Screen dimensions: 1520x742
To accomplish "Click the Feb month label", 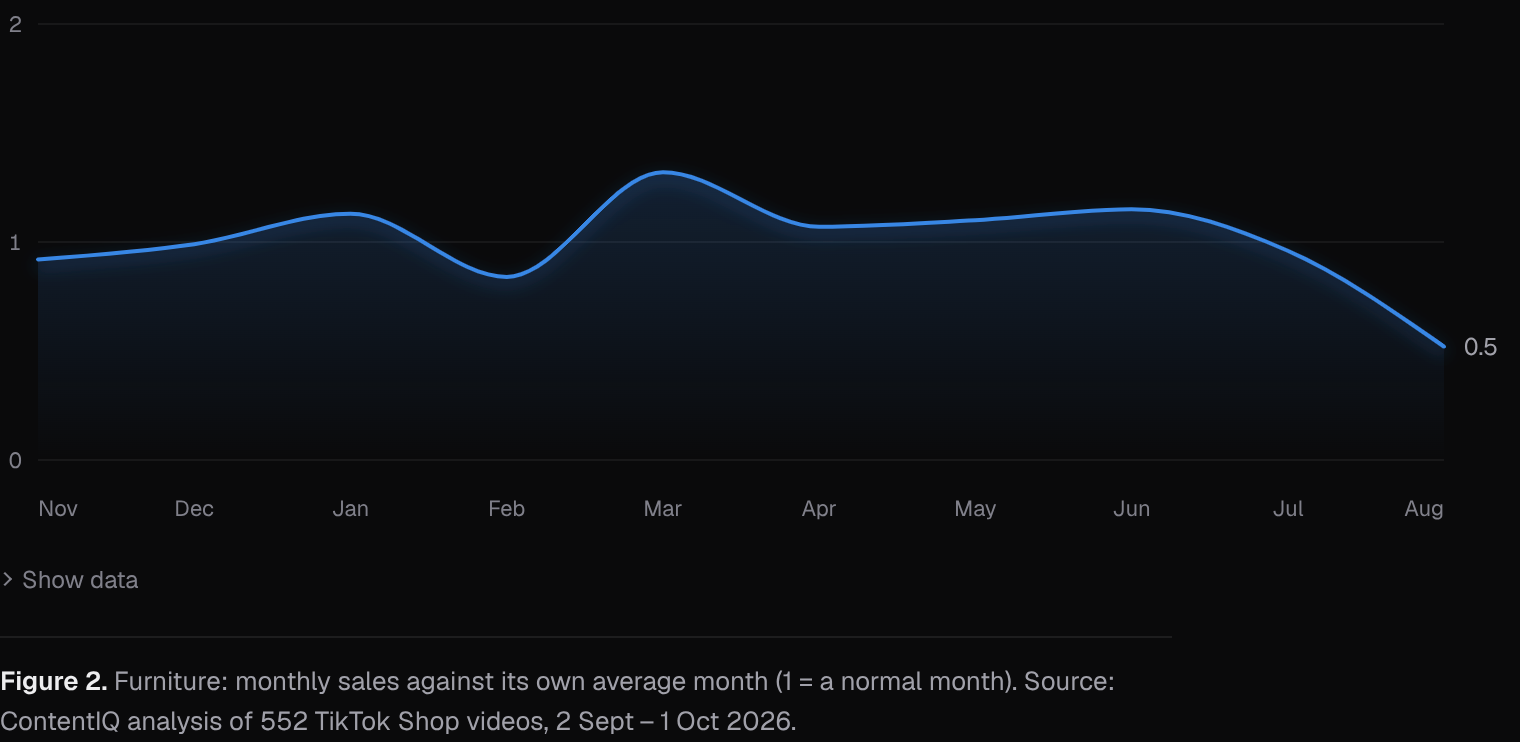I will click(x=506, y=509).
